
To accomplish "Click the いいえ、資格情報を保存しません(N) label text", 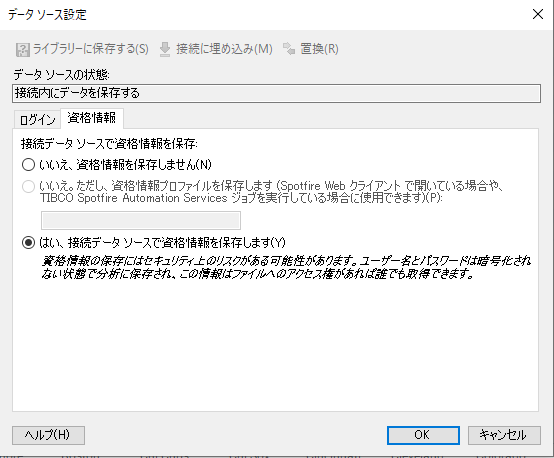I will click(125, 165).
